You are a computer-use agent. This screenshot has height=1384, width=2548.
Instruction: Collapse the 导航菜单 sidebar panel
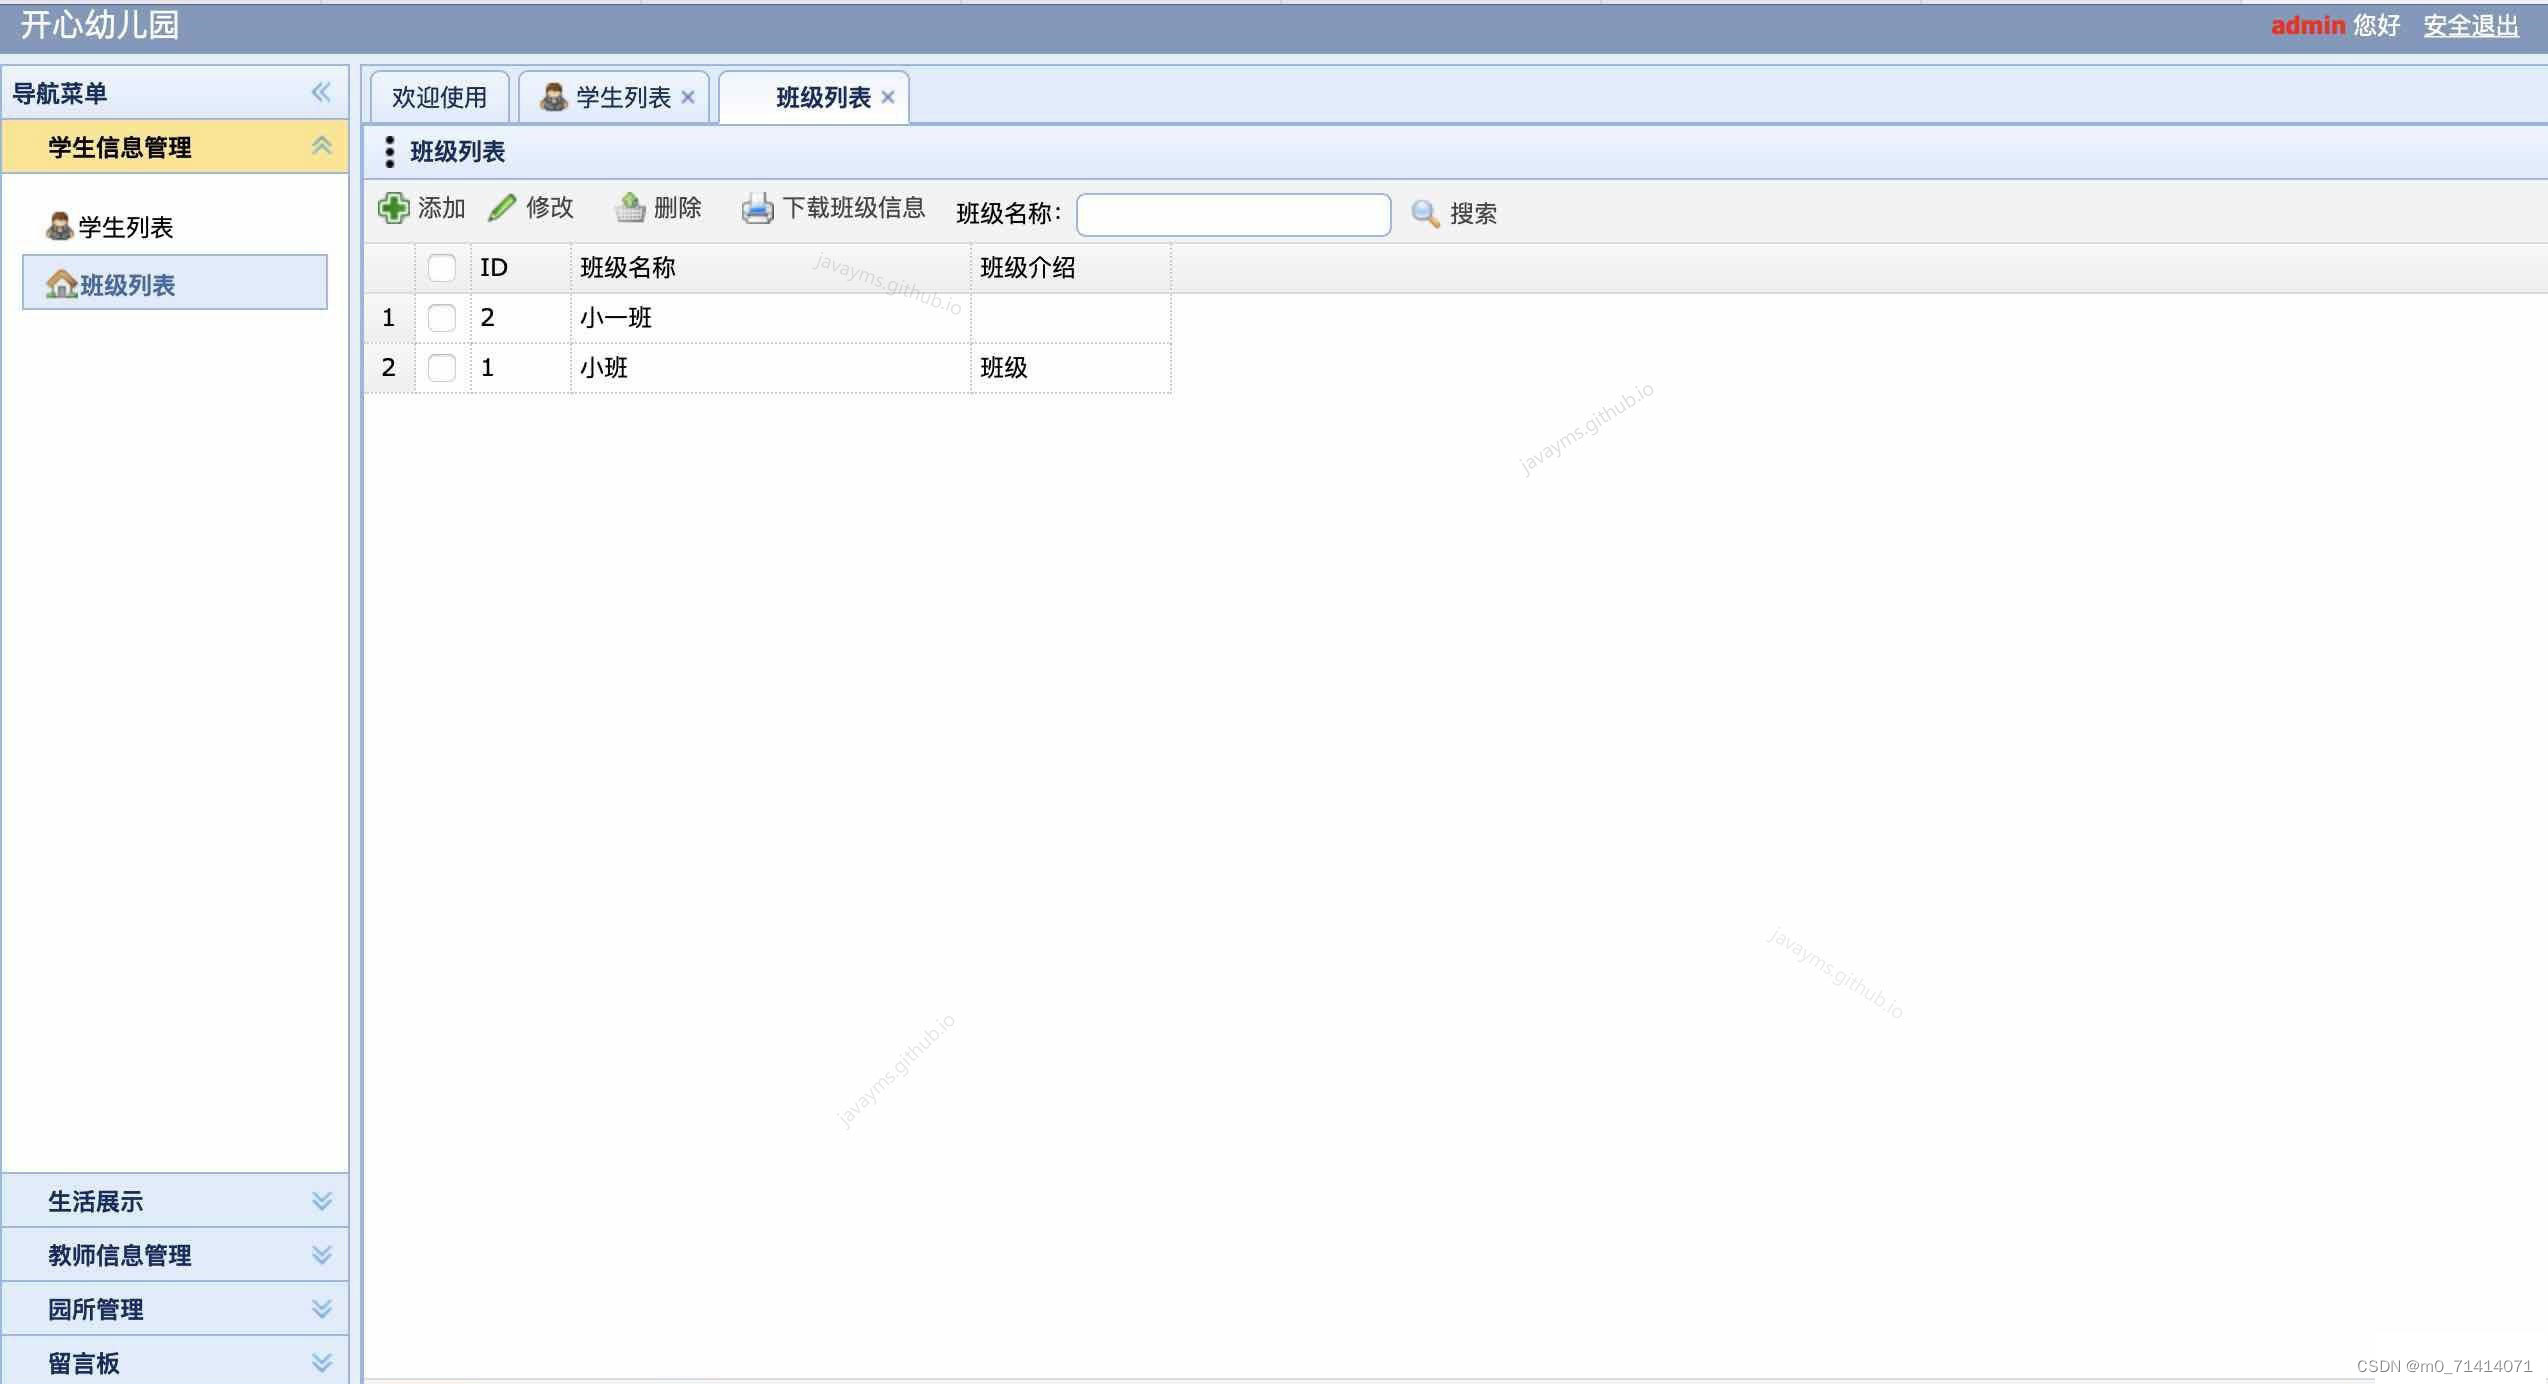click(321, 93)
